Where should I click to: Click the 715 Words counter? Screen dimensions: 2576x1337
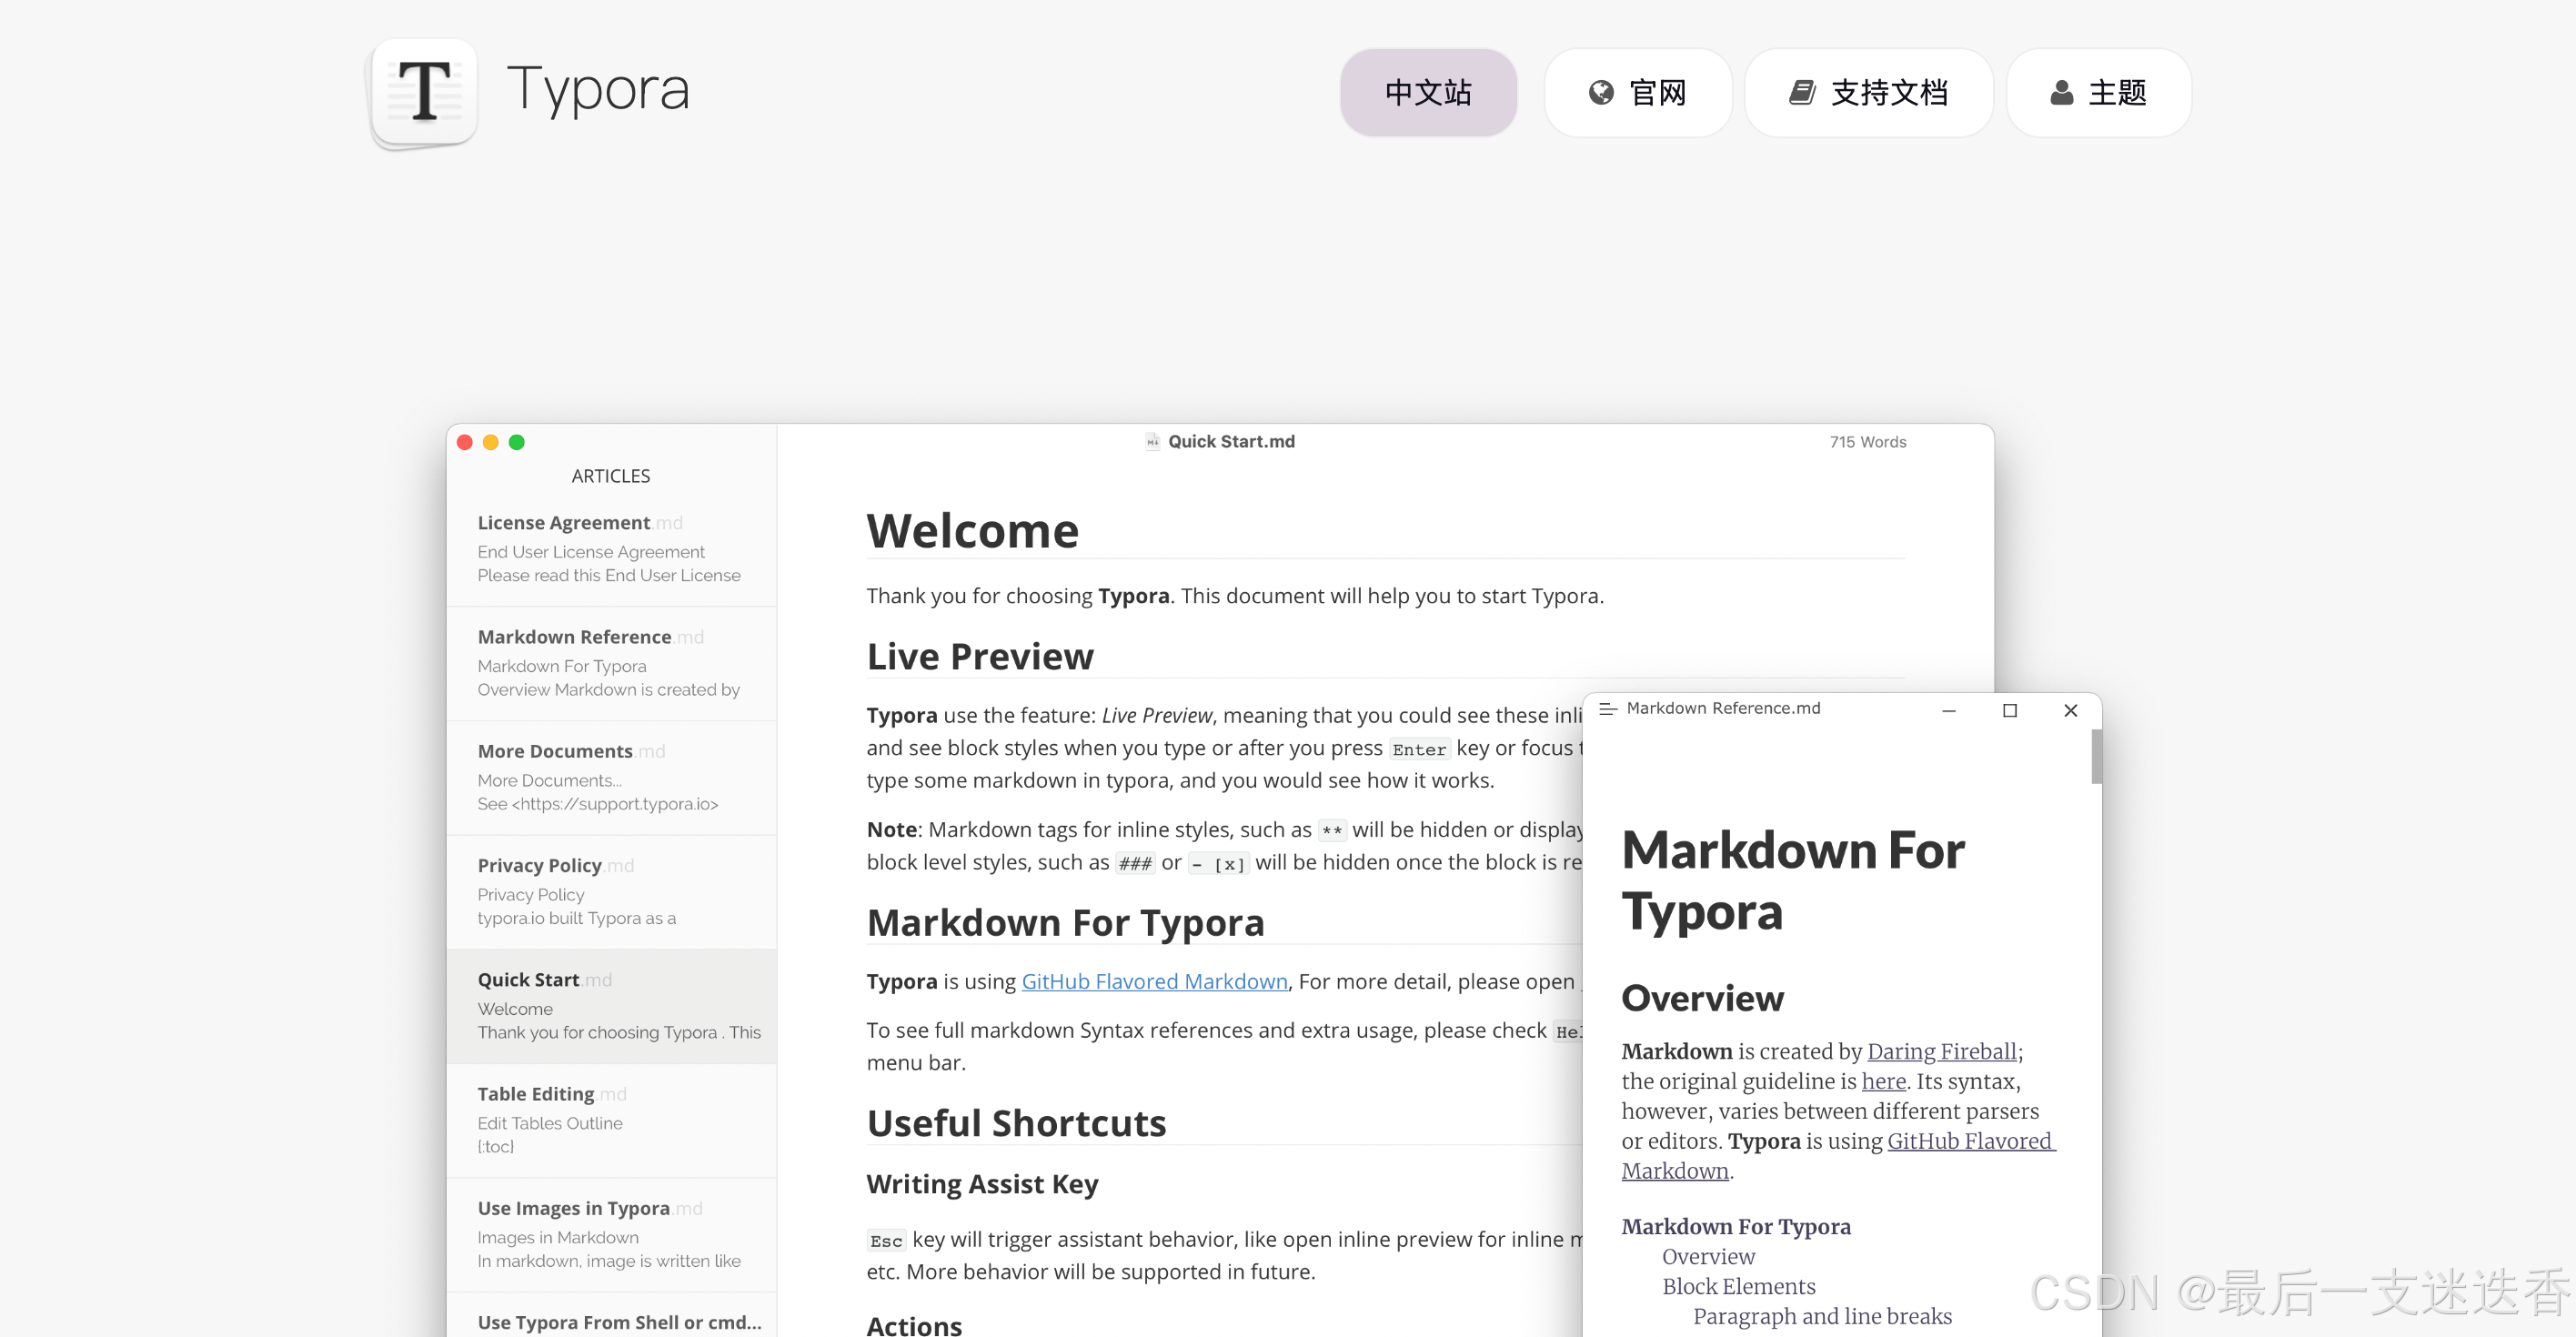(1868, 442)
